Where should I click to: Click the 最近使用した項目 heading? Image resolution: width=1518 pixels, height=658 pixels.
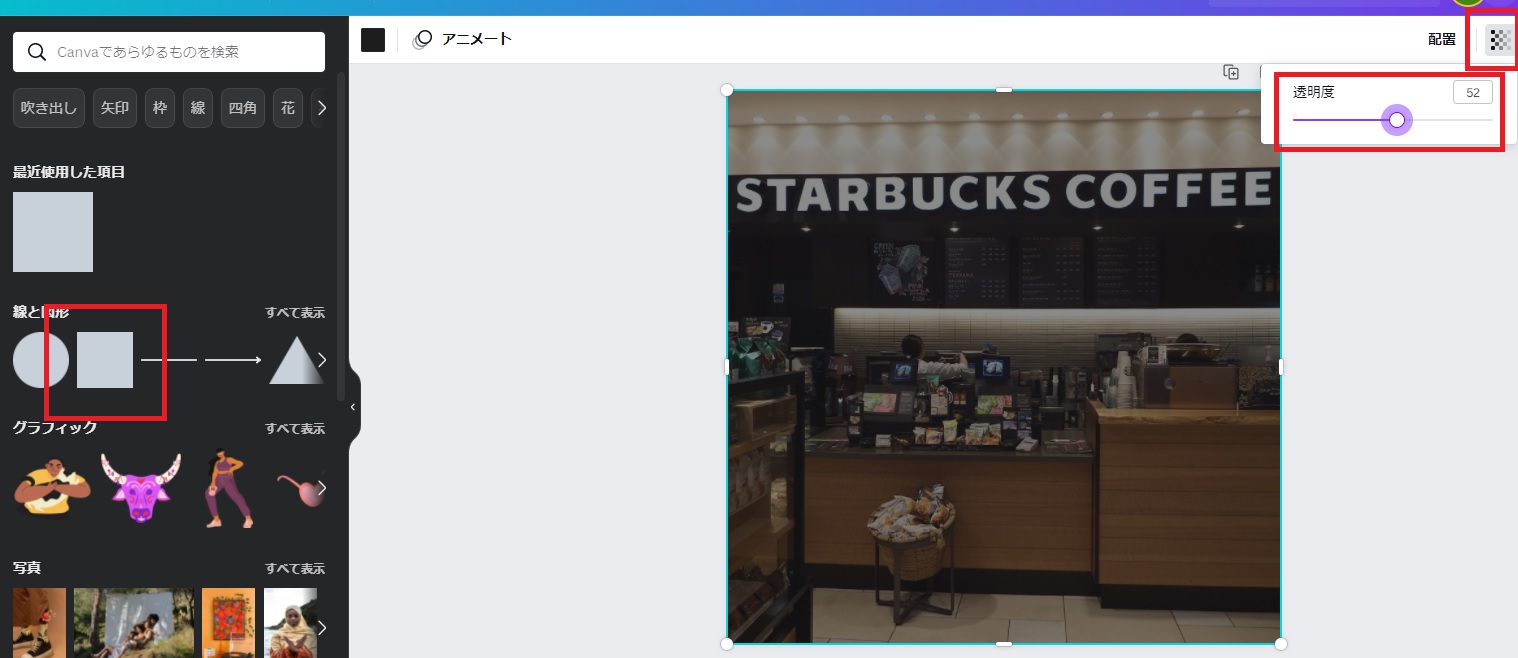[69, 172]
